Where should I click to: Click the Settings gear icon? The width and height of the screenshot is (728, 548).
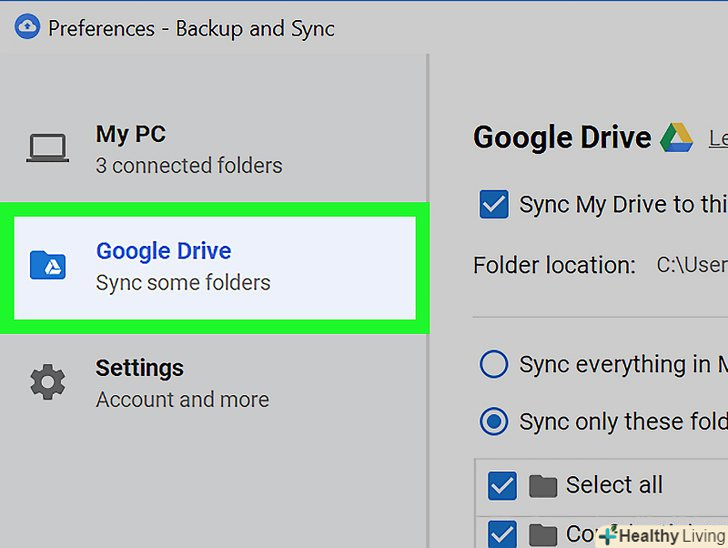tap(47, 382)
